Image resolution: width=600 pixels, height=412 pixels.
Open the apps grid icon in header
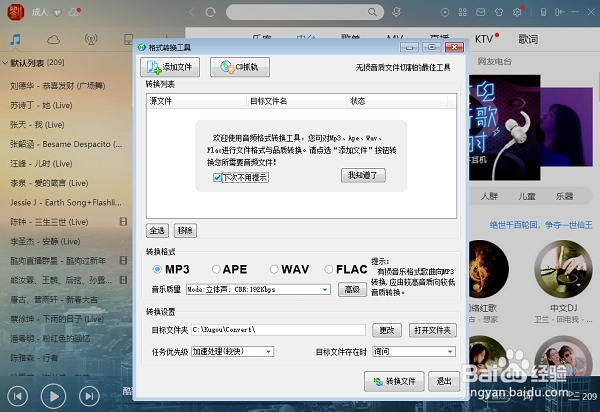463,12
